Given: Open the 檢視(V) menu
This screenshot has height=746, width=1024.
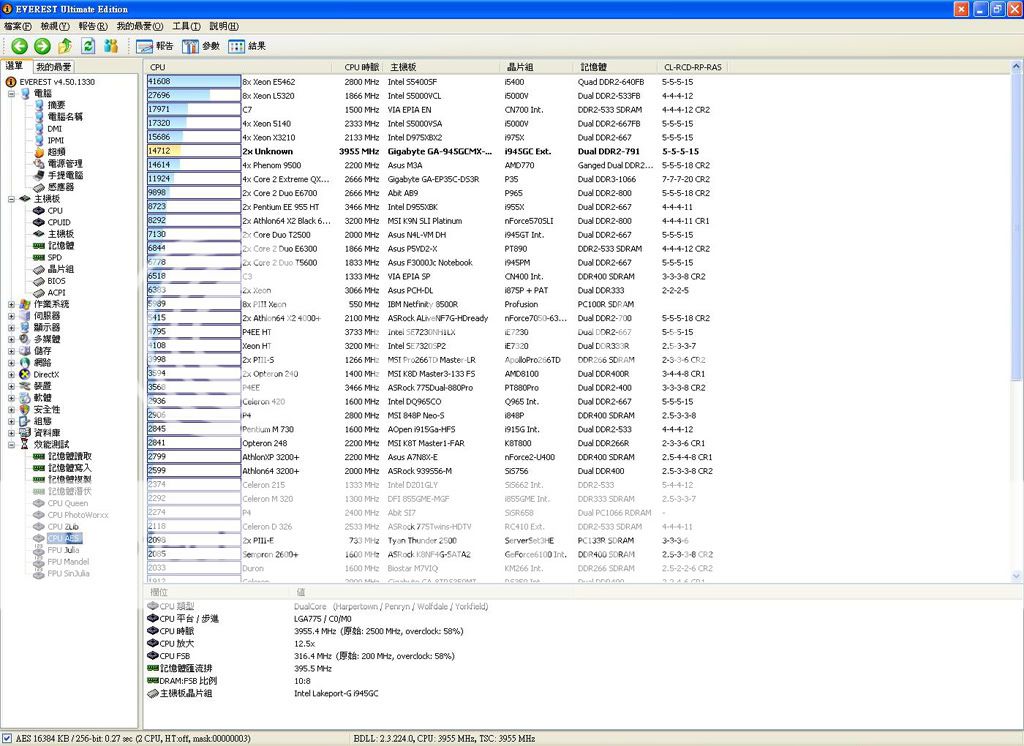Looking at the screenshot, I should click(55, 26).
